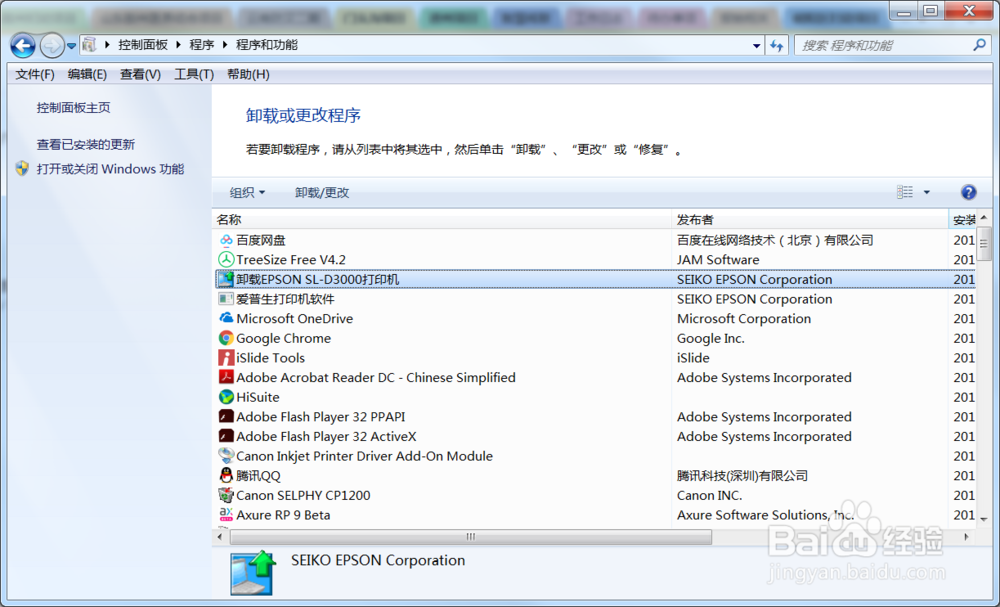Click the 爱普生打印机软件 icon
Image resolution: width=1000 pixels, height=607 pixels.
(226, 299)
